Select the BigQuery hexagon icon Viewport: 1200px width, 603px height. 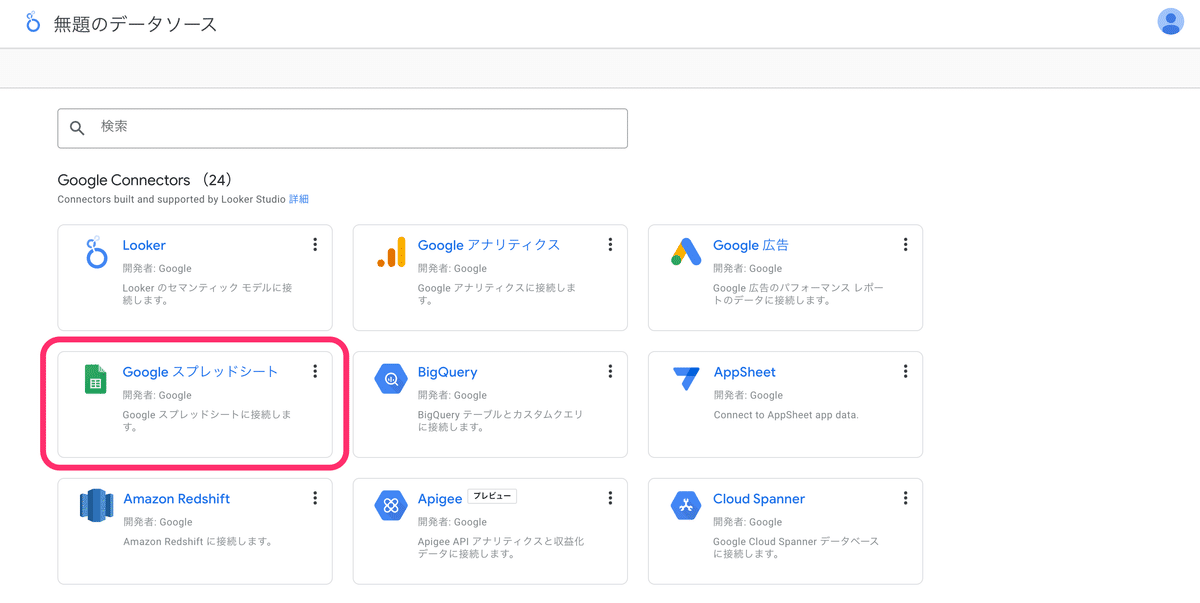point(391,380)
